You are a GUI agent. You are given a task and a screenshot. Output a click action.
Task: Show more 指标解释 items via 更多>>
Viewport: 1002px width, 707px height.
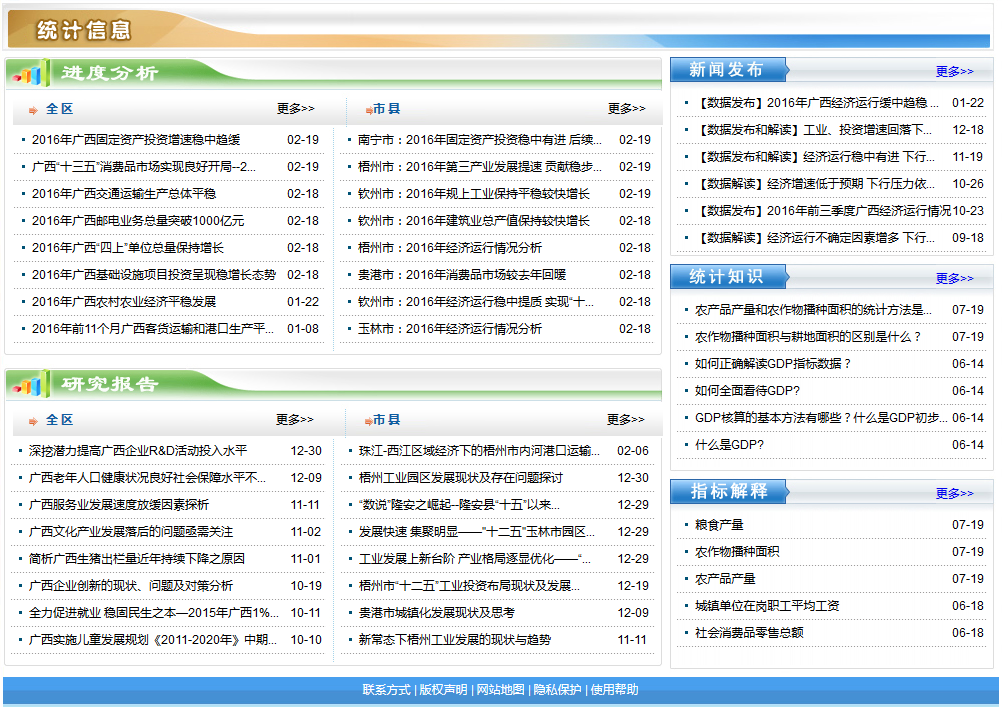[954, 493]
